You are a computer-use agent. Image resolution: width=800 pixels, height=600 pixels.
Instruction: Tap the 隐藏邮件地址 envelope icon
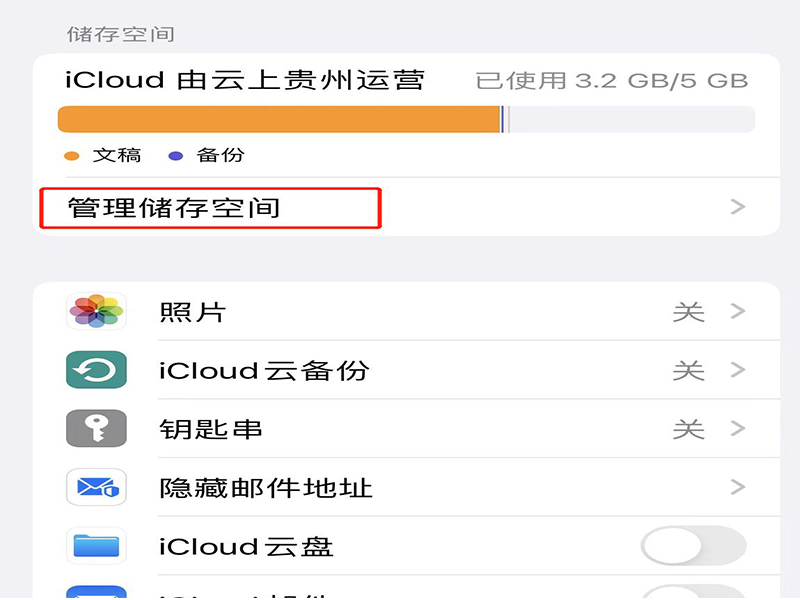tap(96, 488)
